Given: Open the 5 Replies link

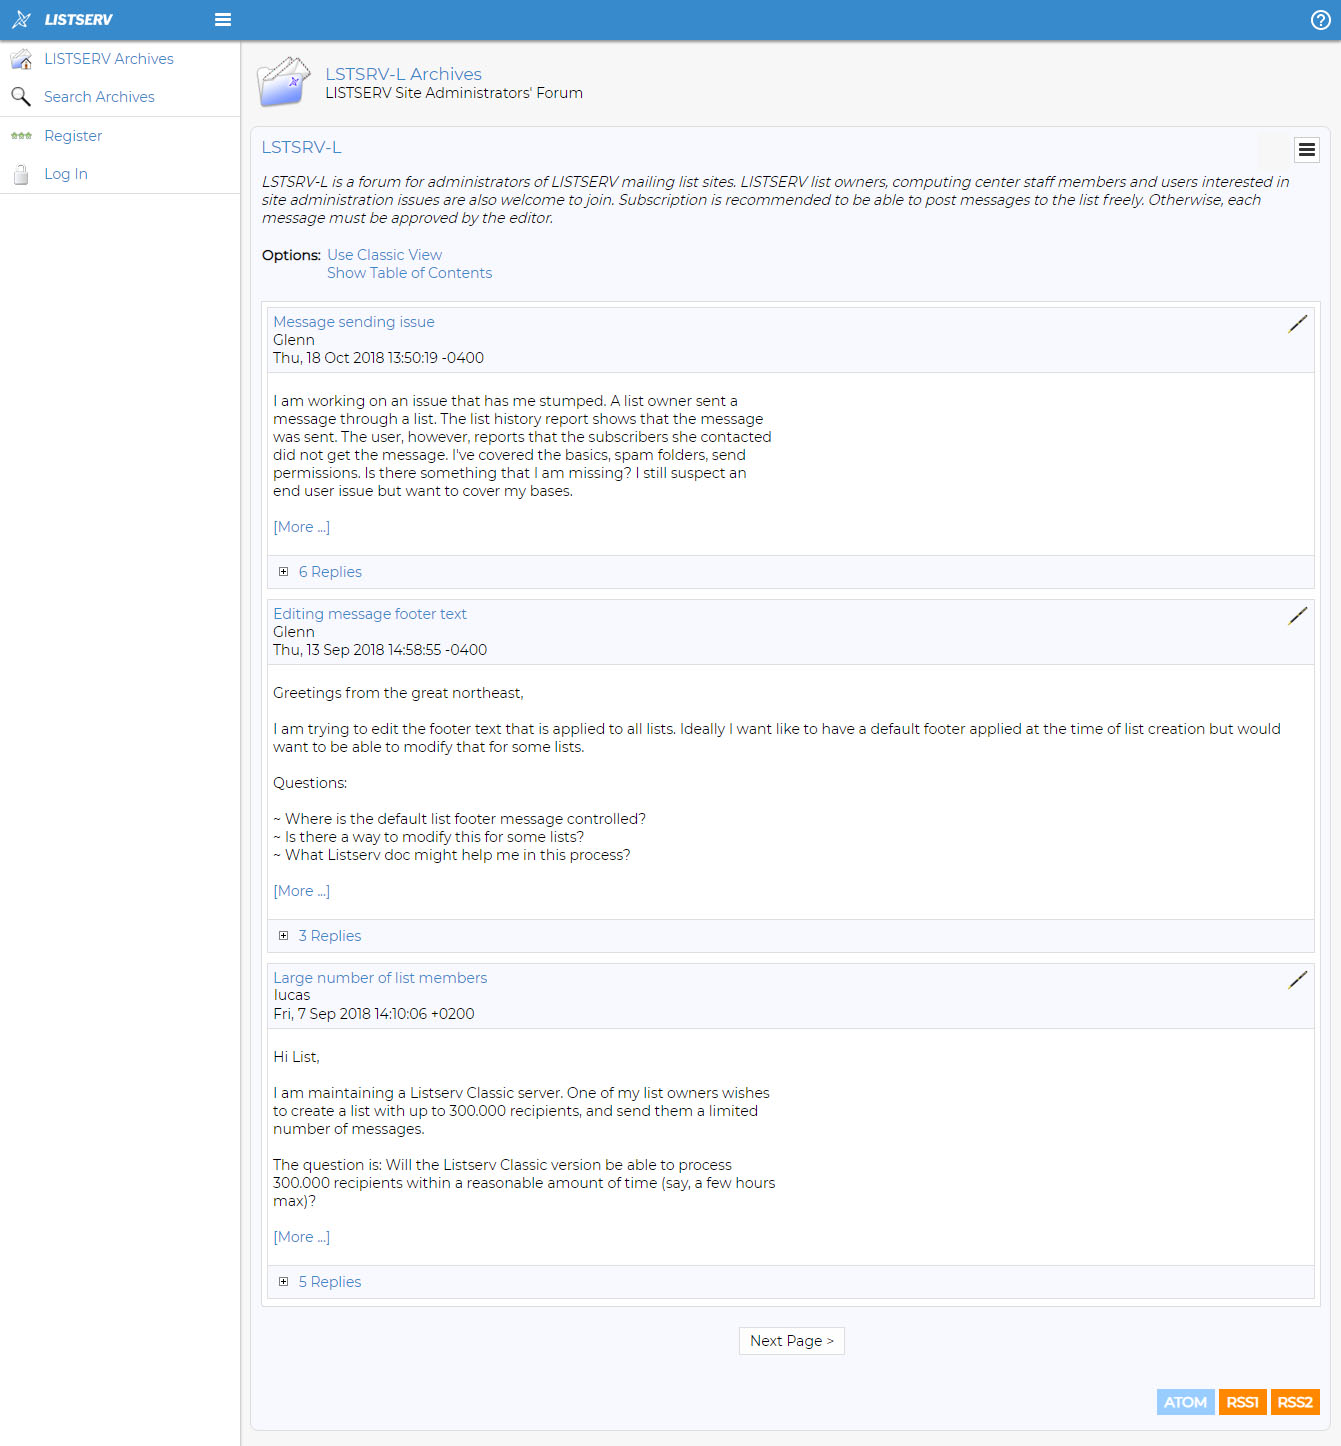Looking at the screenshot, I should coord(330,1282).
